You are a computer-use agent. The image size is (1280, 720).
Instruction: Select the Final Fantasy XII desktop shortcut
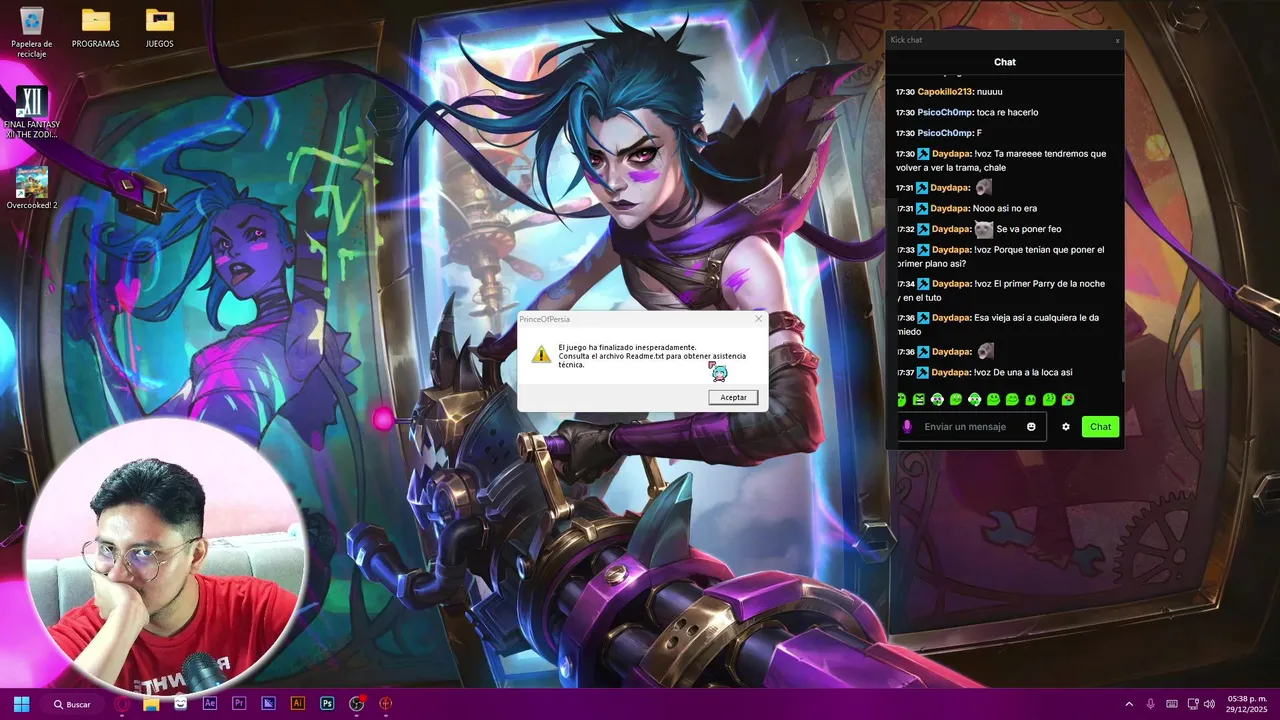(32, 112)
